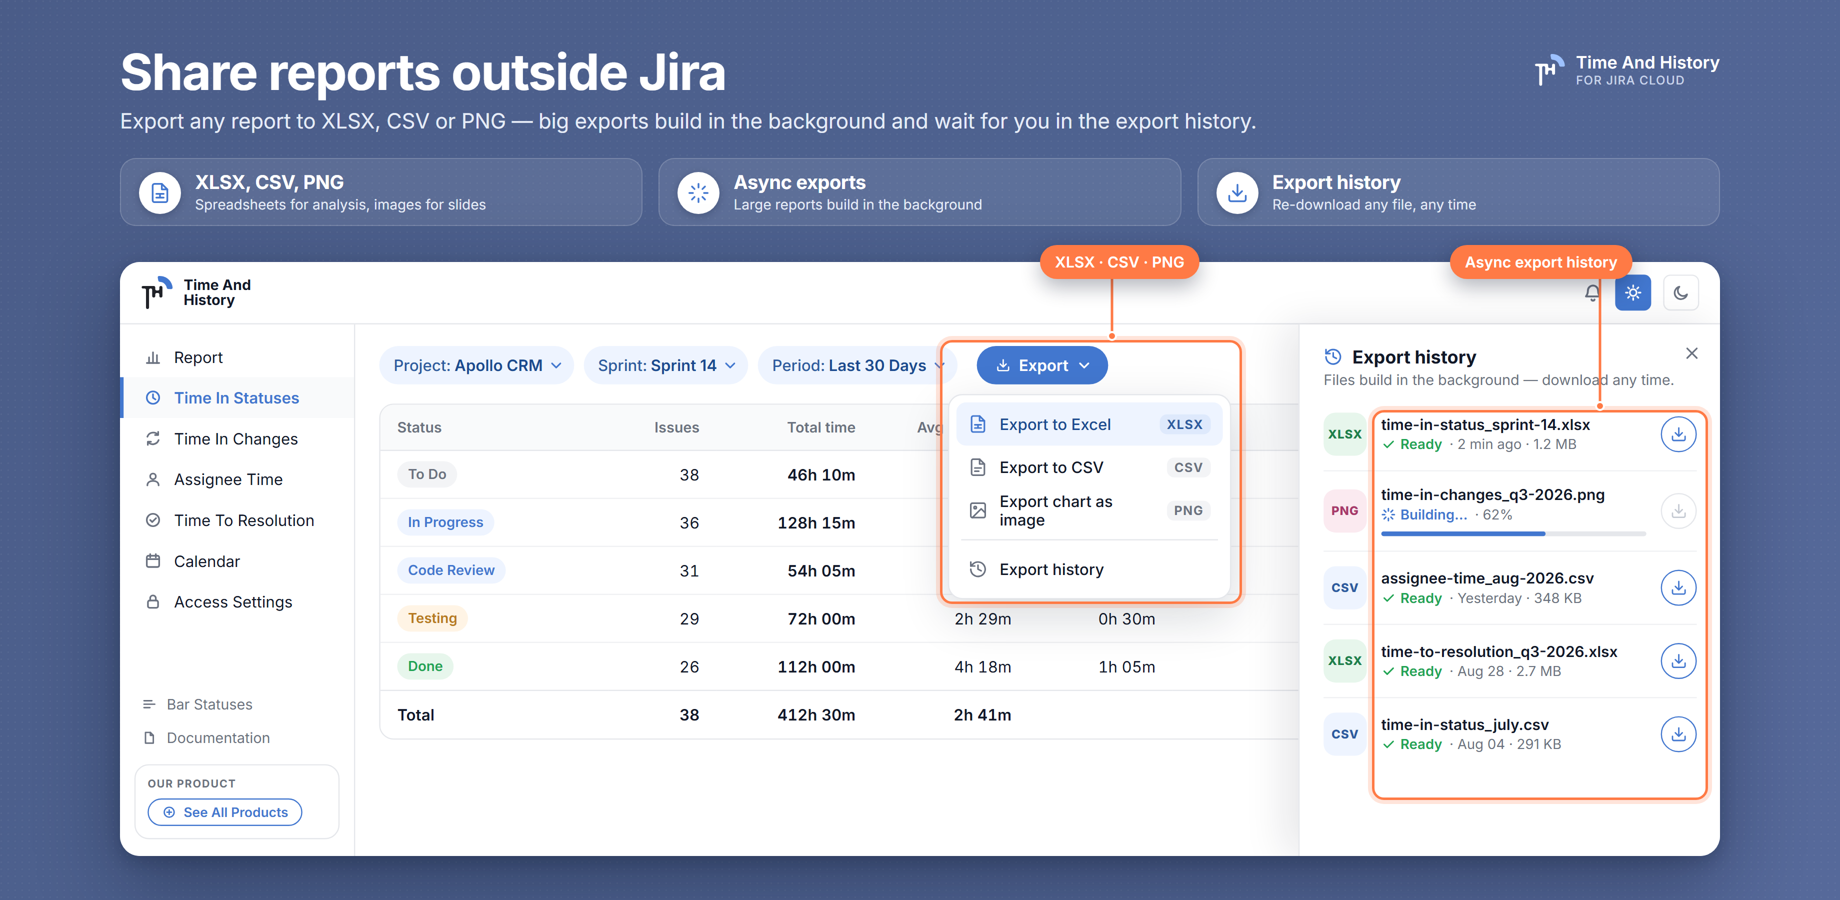Click the Export history feature card
The height and width of the screenshot is (900, 1840).
[x=1458, y=192]
